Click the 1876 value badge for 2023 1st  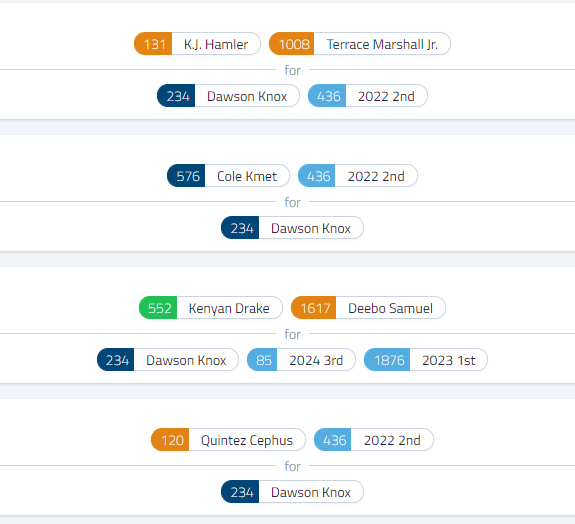coord(387,360)
